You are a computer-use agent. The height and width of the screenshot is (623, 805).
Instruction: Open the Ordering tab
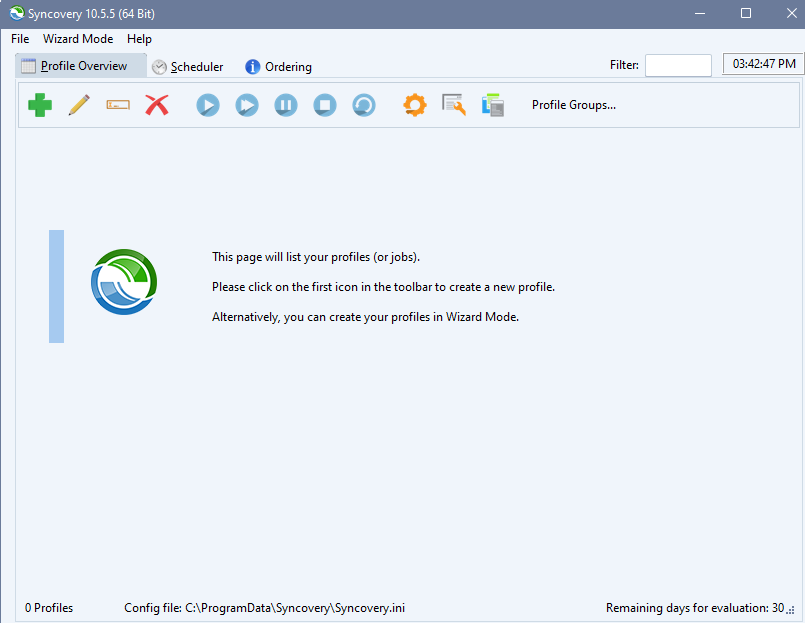pos(278,67)
